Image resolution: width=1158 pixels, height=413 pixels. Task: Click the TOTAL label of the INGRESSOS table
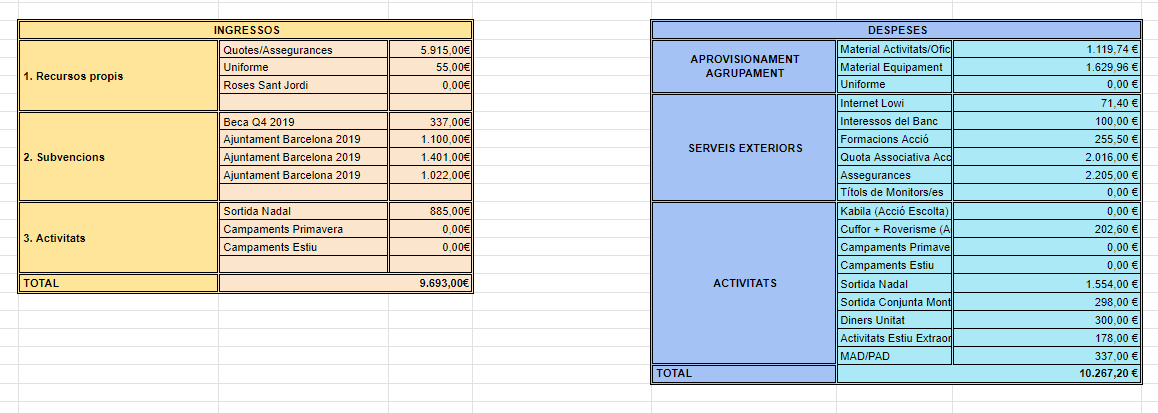click(x=118, y=283)
